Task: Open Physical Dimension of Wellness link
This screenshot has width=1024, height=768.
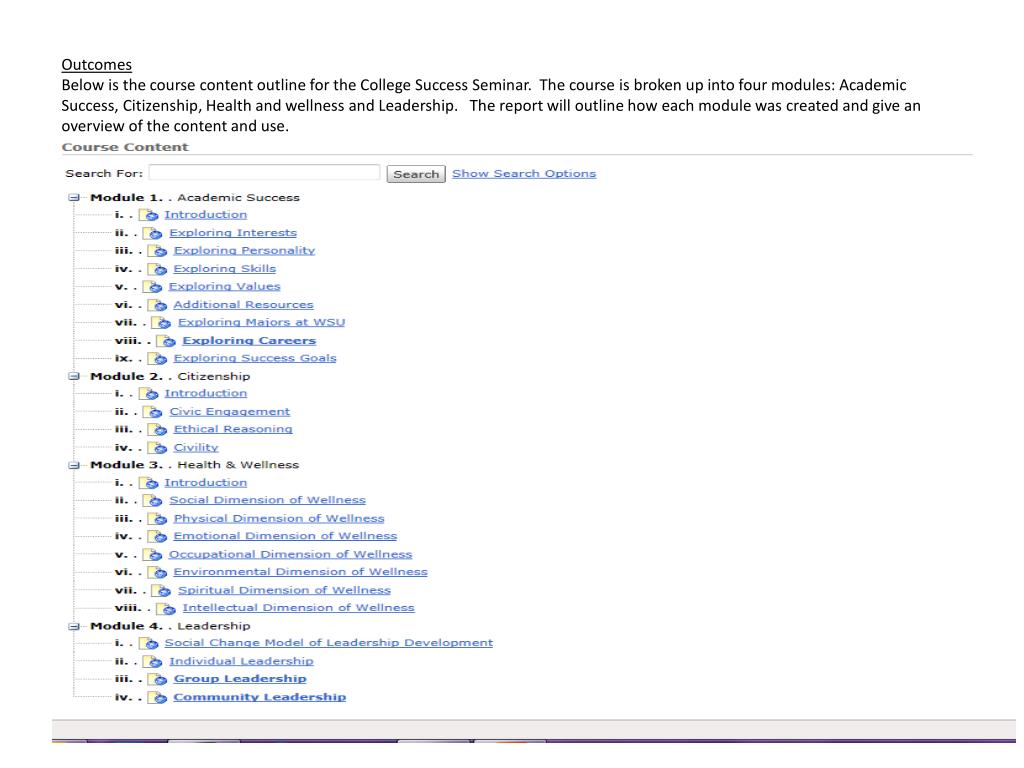Action: click(280, 519)
